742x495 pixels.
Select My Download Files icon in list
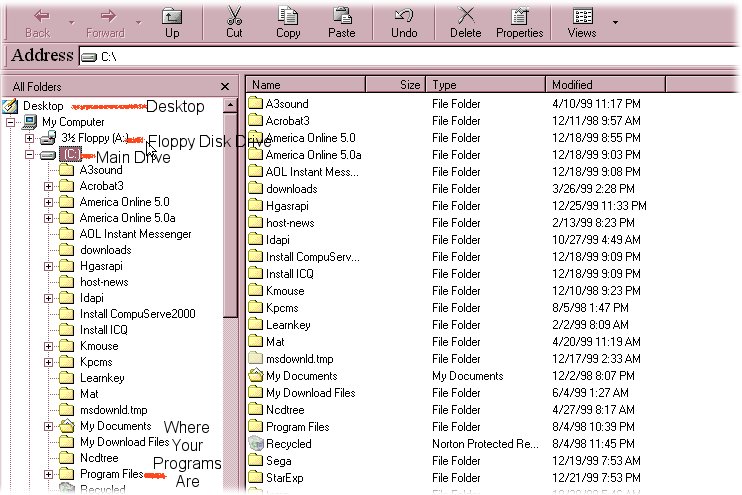(x=256, y=392)
